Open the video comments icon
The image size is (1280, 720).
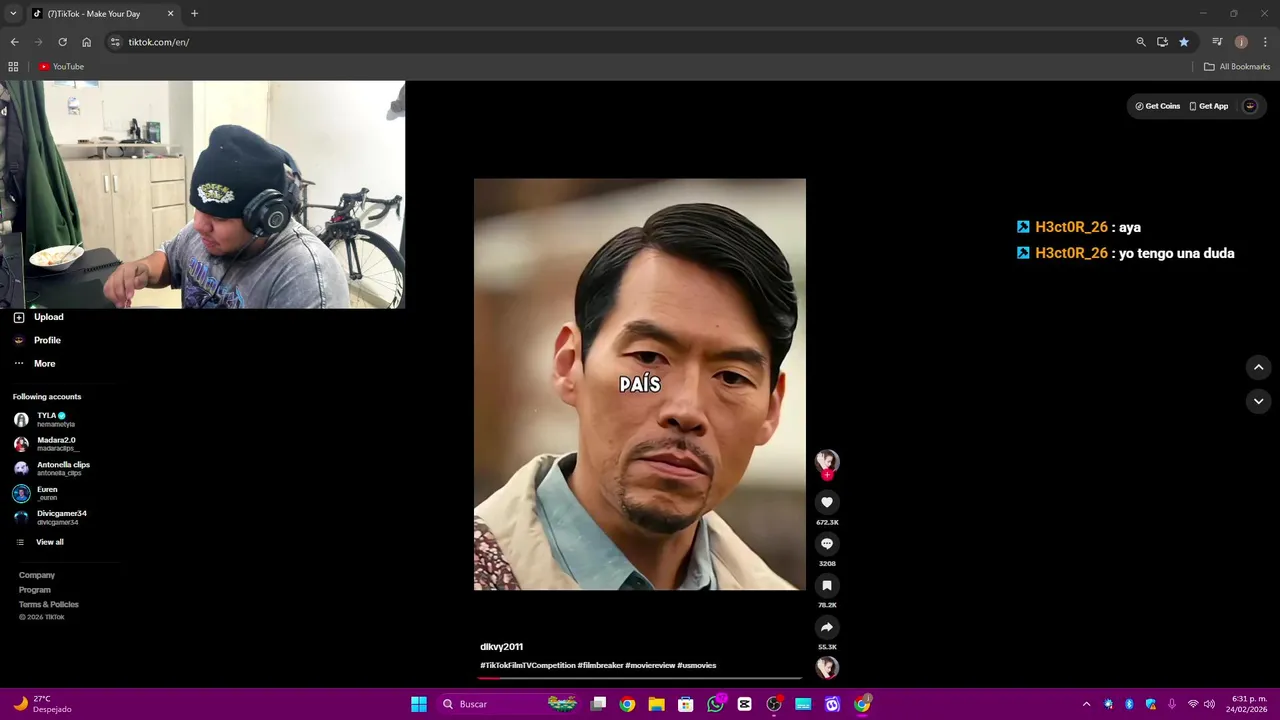(x=827, y=544)
